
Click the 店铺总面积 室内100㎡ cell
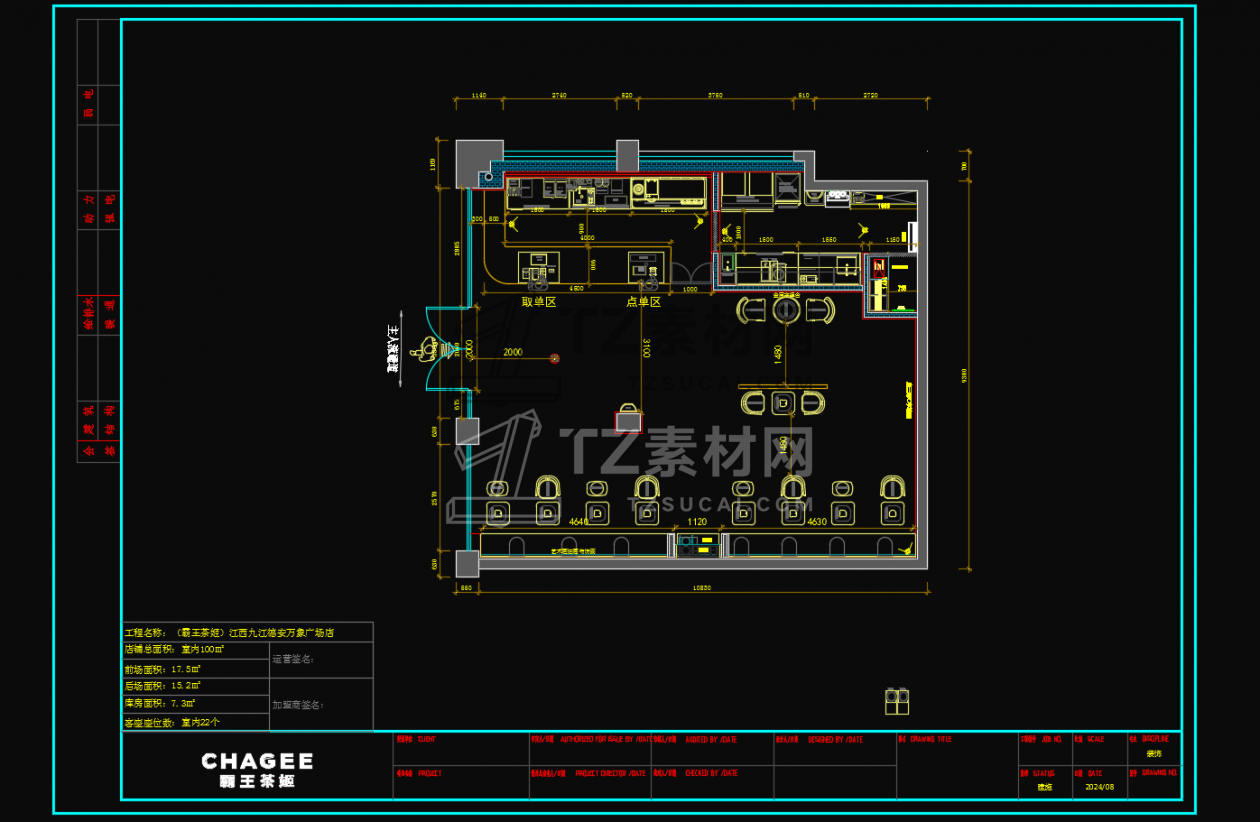pos(195,650)
